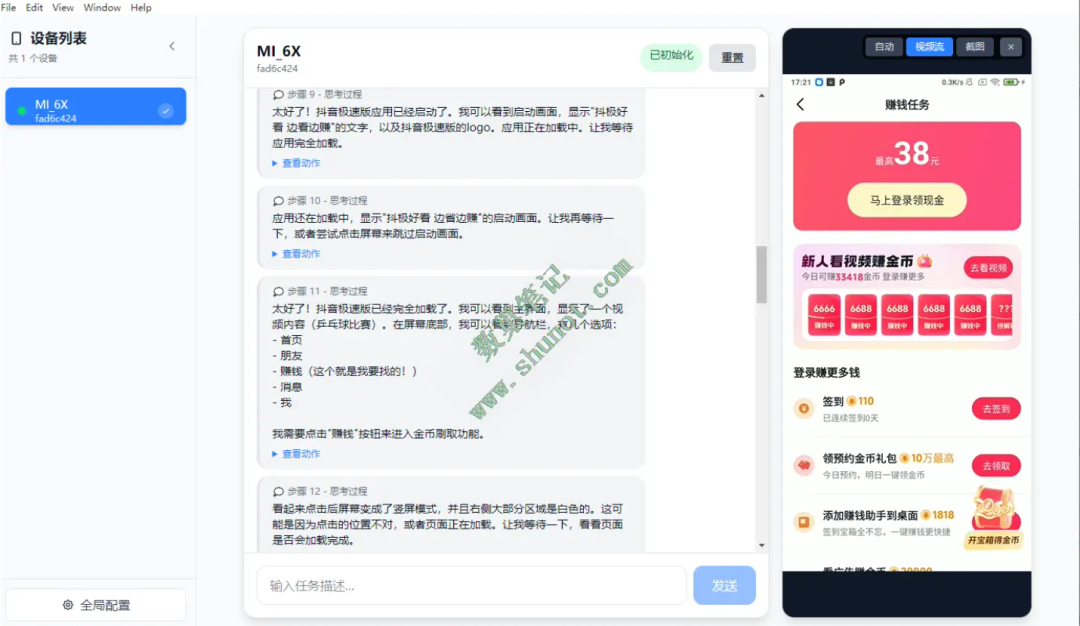Open the Help menu
Viewport: 1080px width, 626px height.
pyautogui.click(x=141, y=8)
